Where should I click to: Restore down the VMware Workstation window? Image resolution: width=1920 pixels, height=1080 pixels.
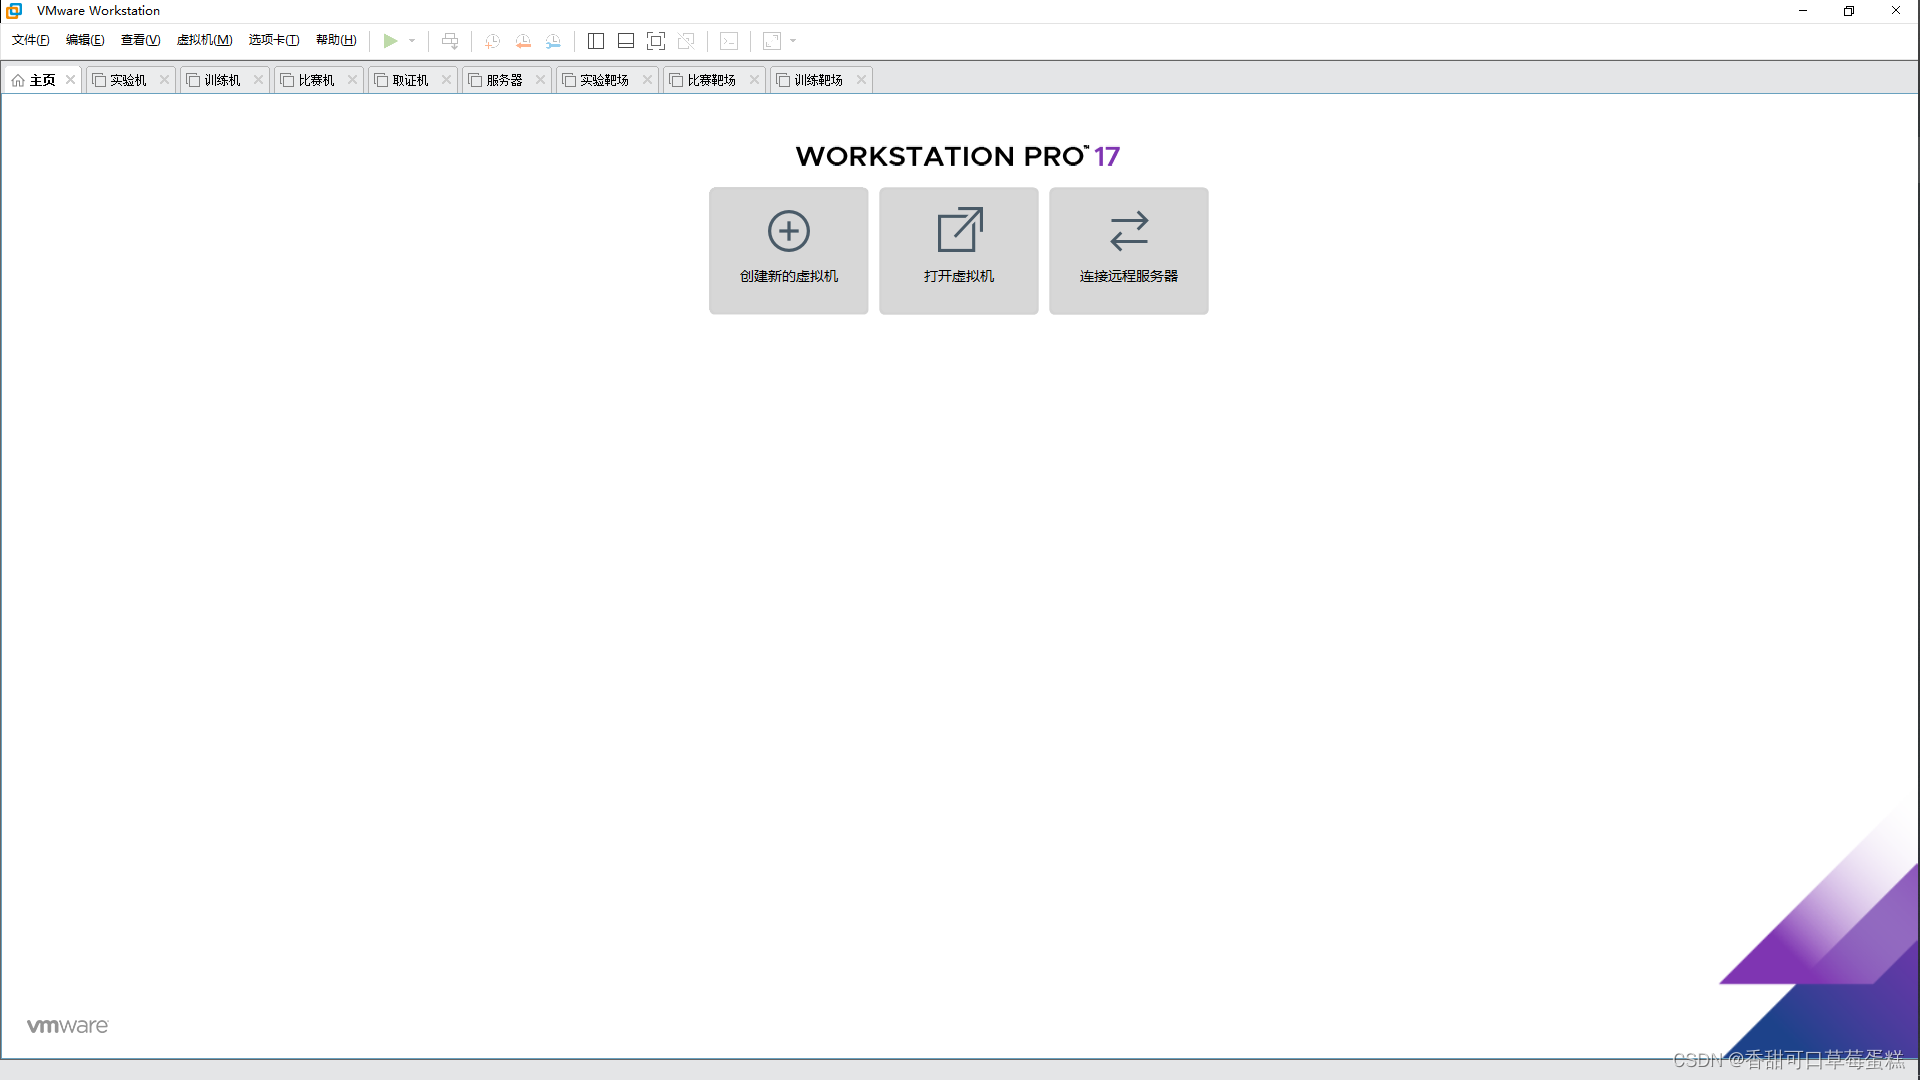coord(1849,11)
